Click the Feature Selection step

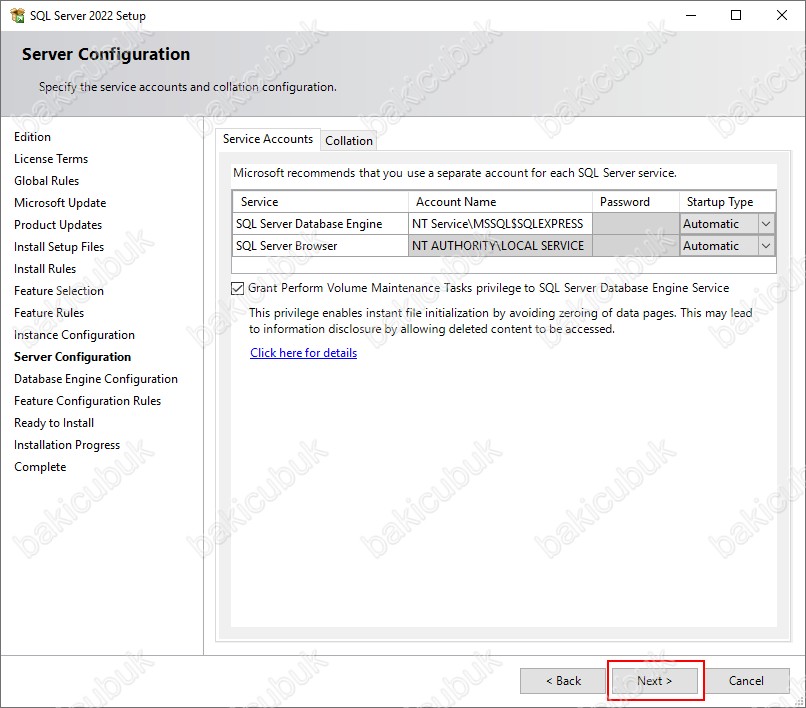[59, 291]
